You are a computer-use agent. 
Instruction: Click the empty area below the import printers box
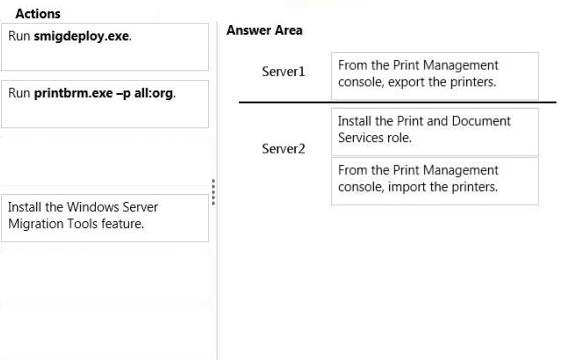pos(435,280)
